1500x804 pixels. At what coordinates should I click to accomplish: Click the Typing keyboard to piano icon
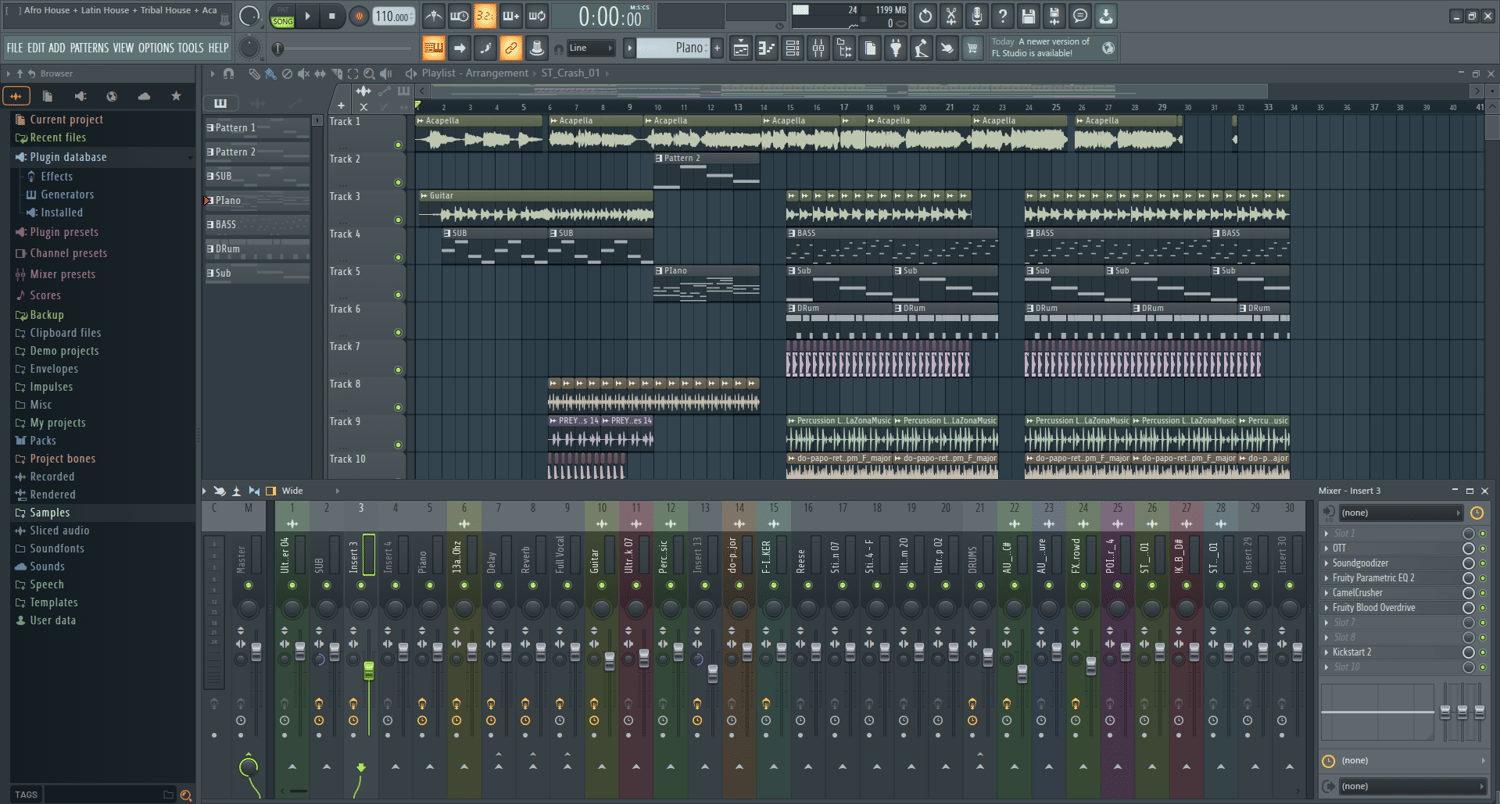[x=433, y=47]
